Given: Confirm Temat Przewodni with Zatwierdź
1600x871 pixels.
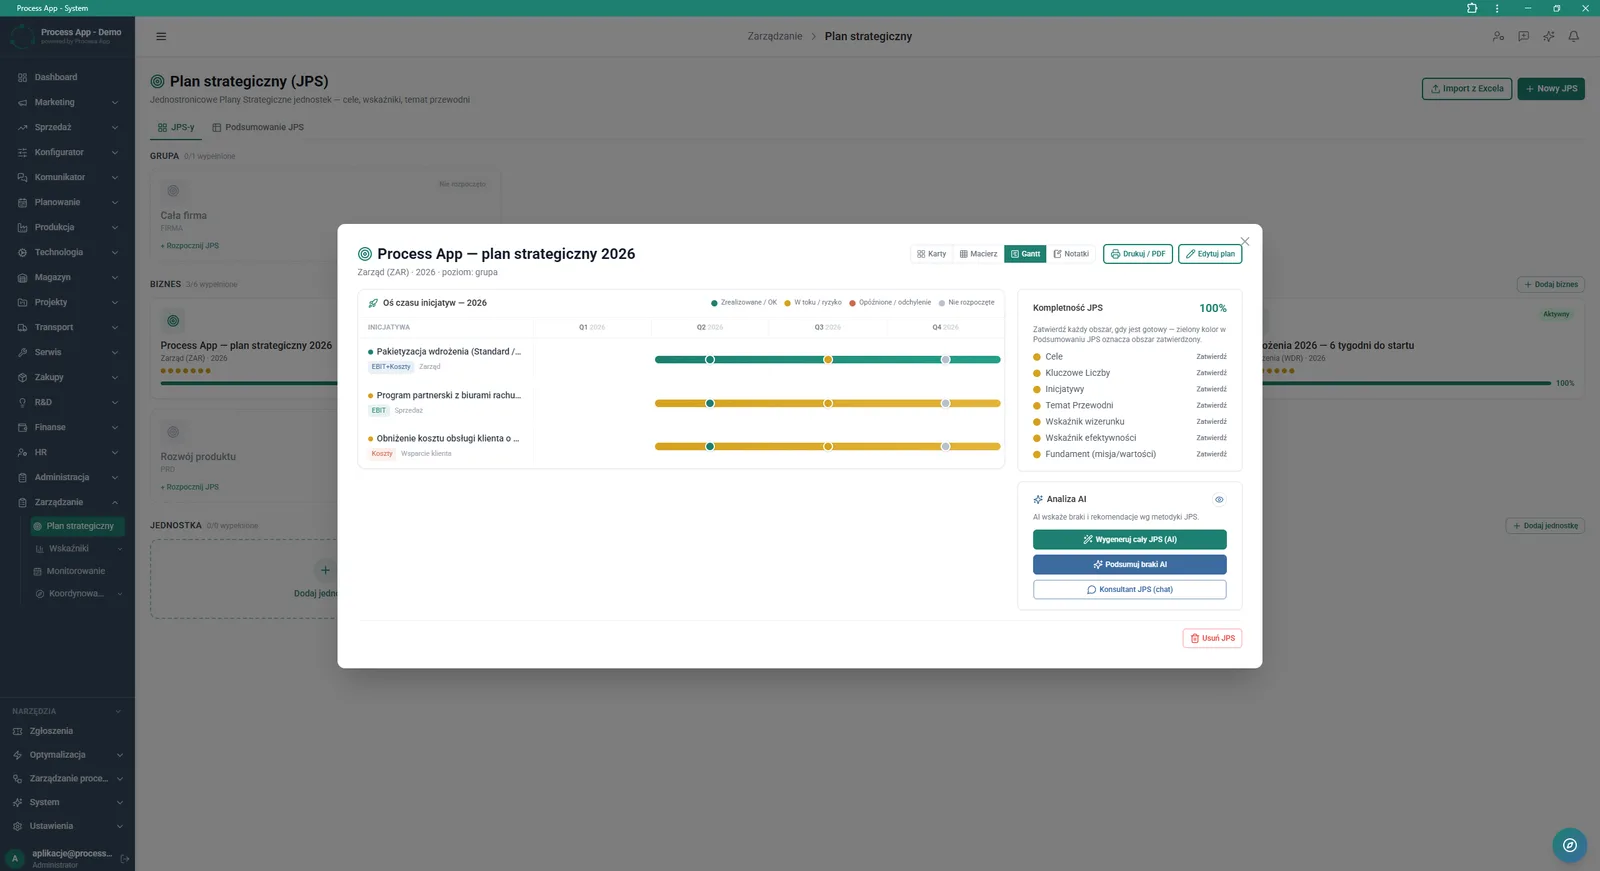Looking at the screenshot, I should [1211, 405].
